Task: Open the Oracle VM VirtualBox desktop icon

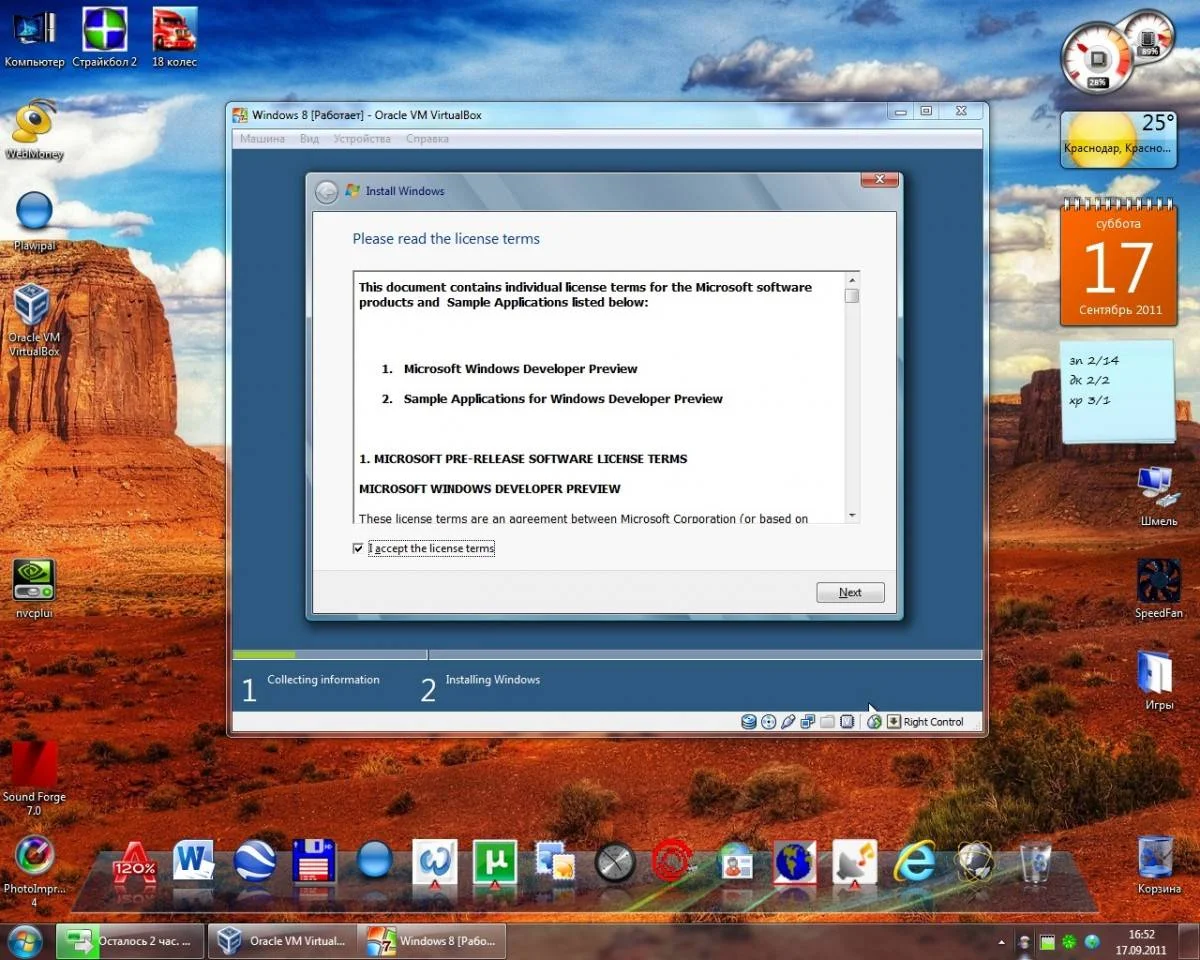Action: tap(34, 320)
